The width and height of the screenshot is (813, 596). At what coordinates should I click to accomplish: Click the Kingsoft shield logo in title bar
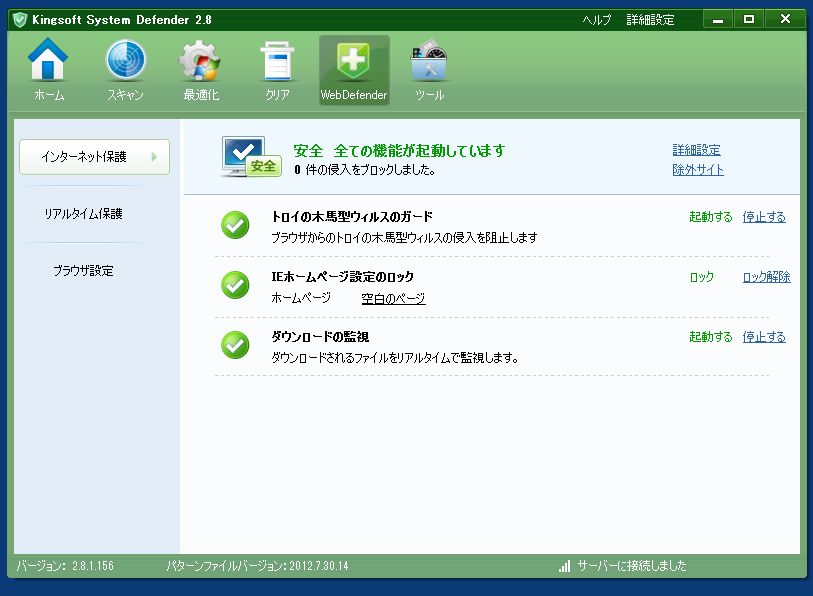point(20,20)
